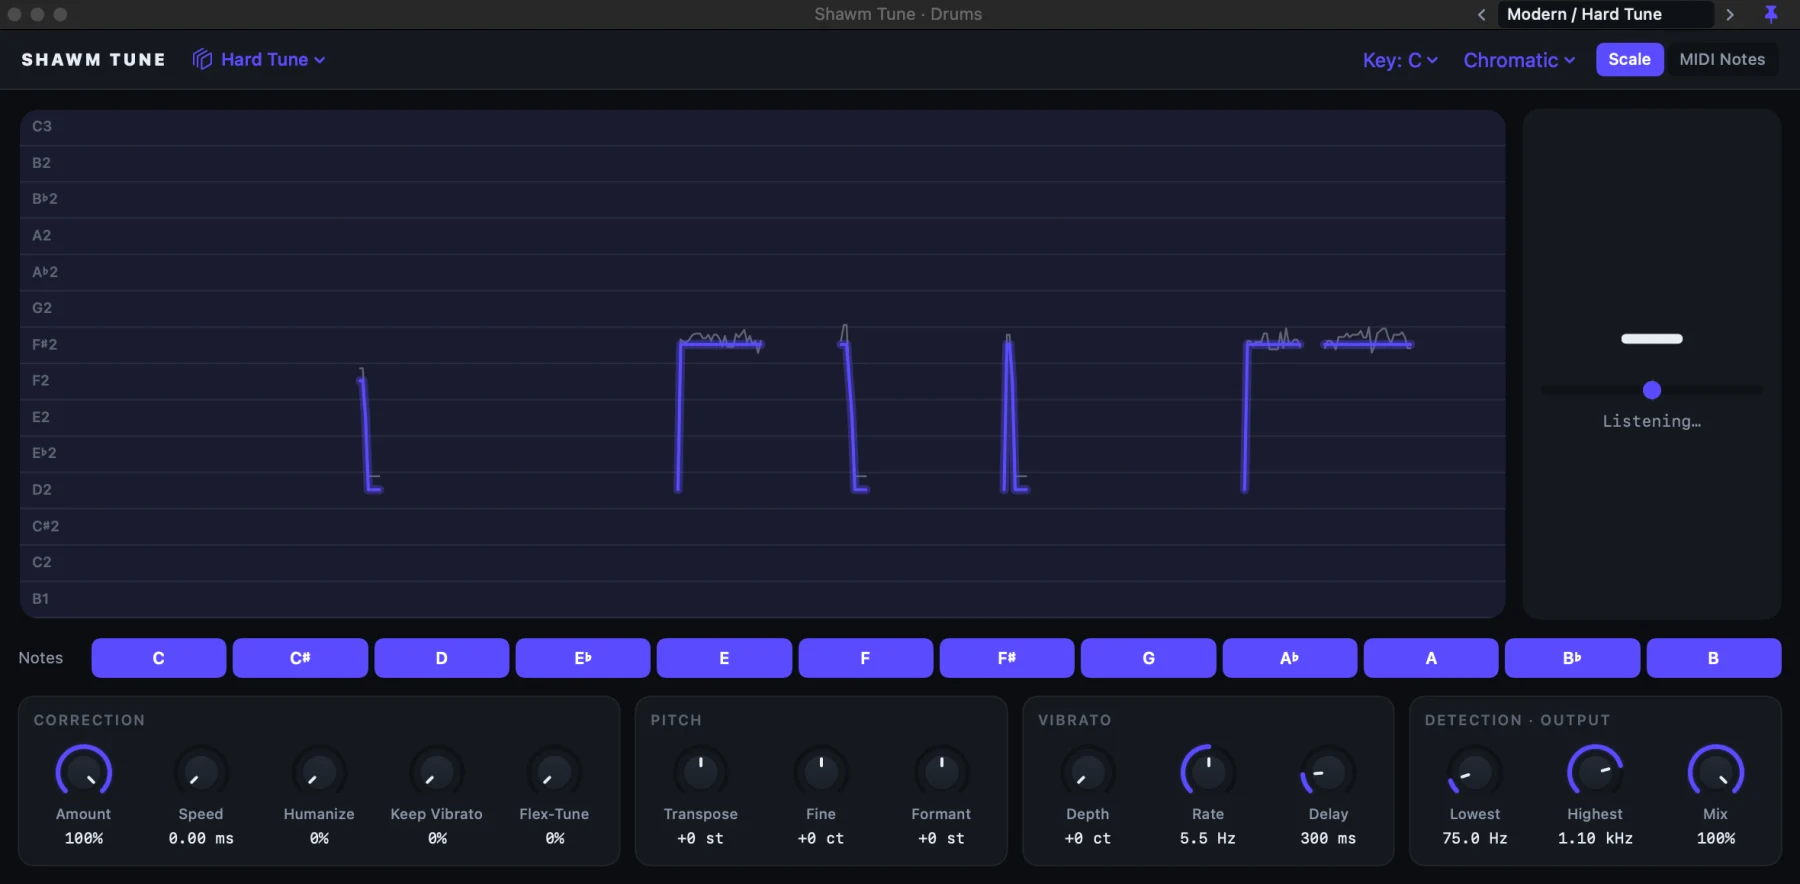Toggle the C# note button
The width and height of the screenshot is (1800, 884).
pyautogui.click(x=300, y=658)
